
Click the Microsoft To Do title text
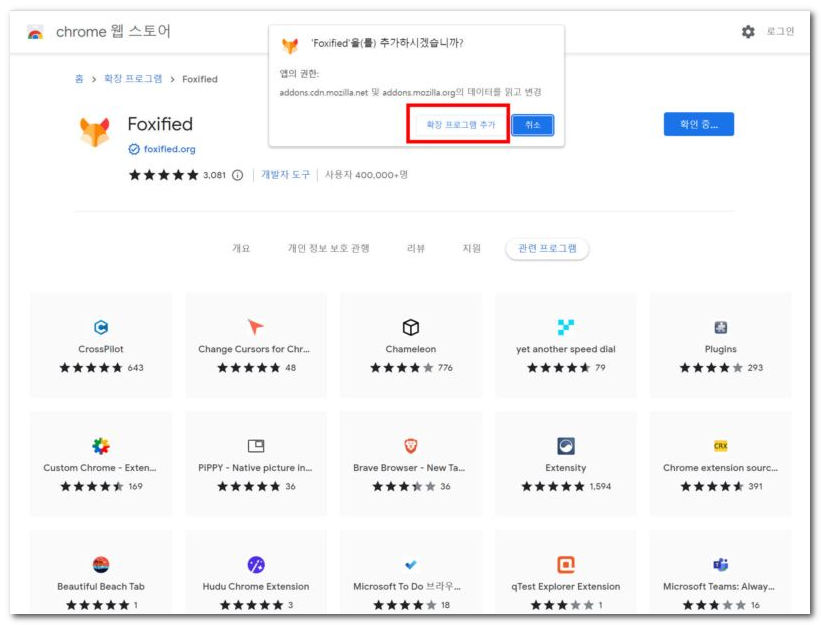[407, 587]
